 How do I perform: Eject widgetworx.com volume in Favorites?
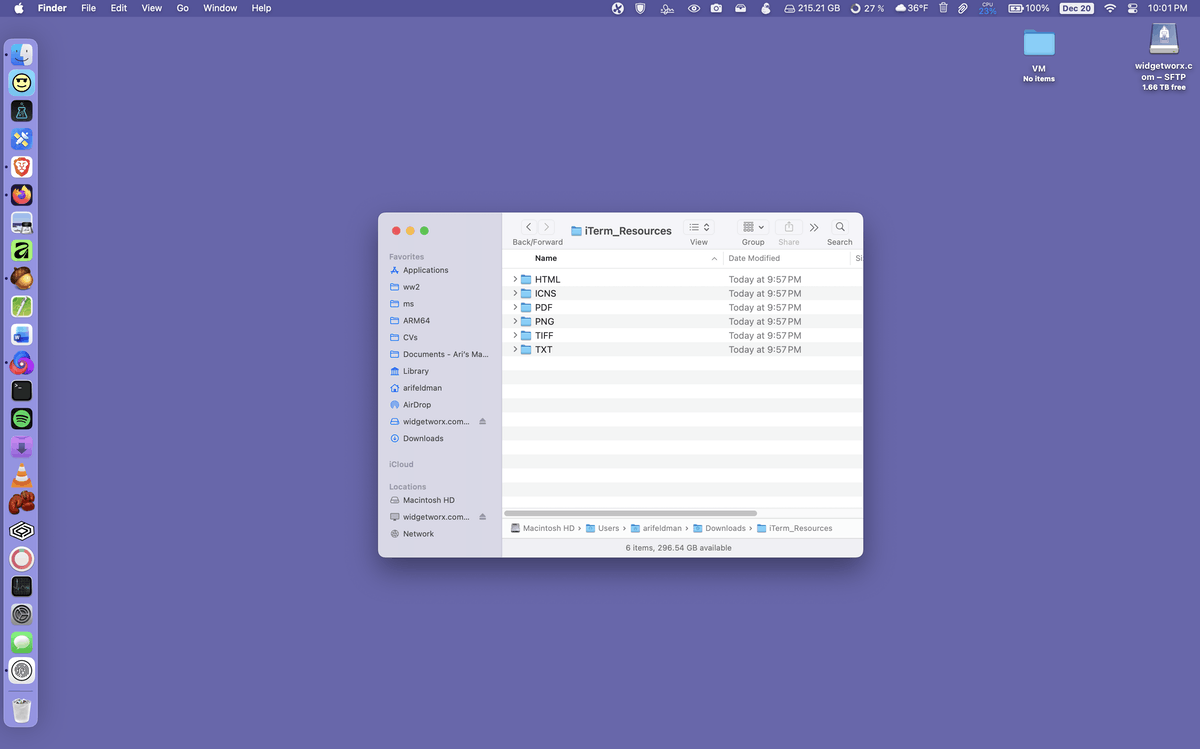click(482, 422)
